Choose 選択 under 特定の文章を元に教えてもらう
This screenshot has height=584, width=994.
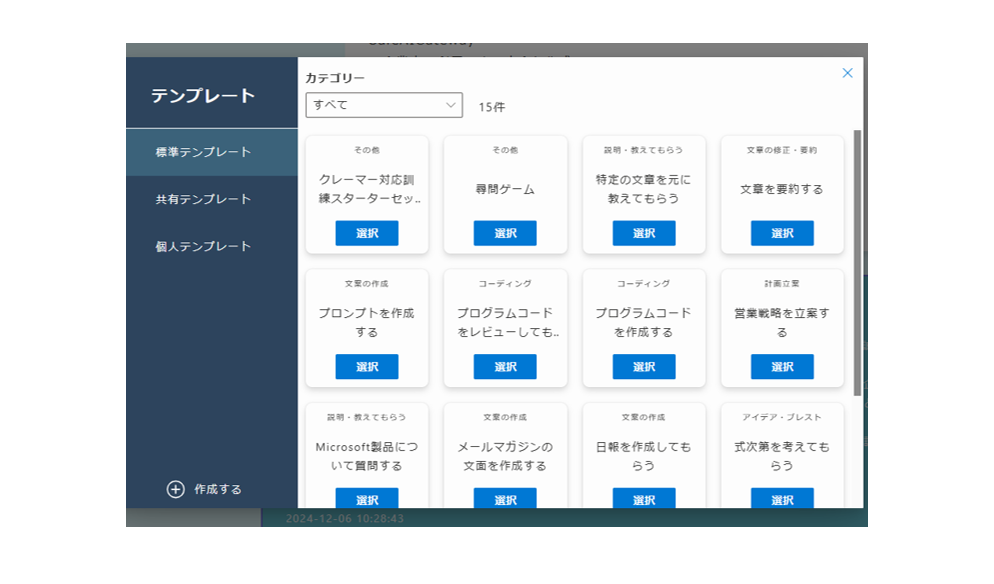point(643,233)
